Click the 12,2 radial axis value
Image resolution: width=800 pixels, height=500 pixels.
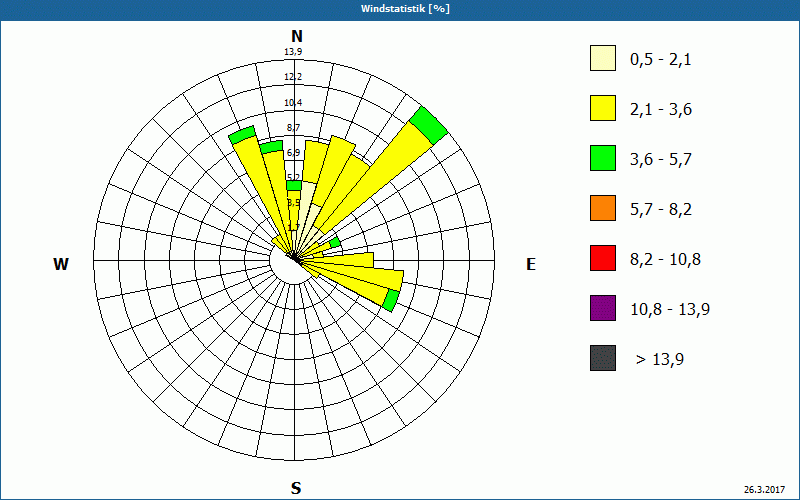pyautogui.click(x=293, y=77)
